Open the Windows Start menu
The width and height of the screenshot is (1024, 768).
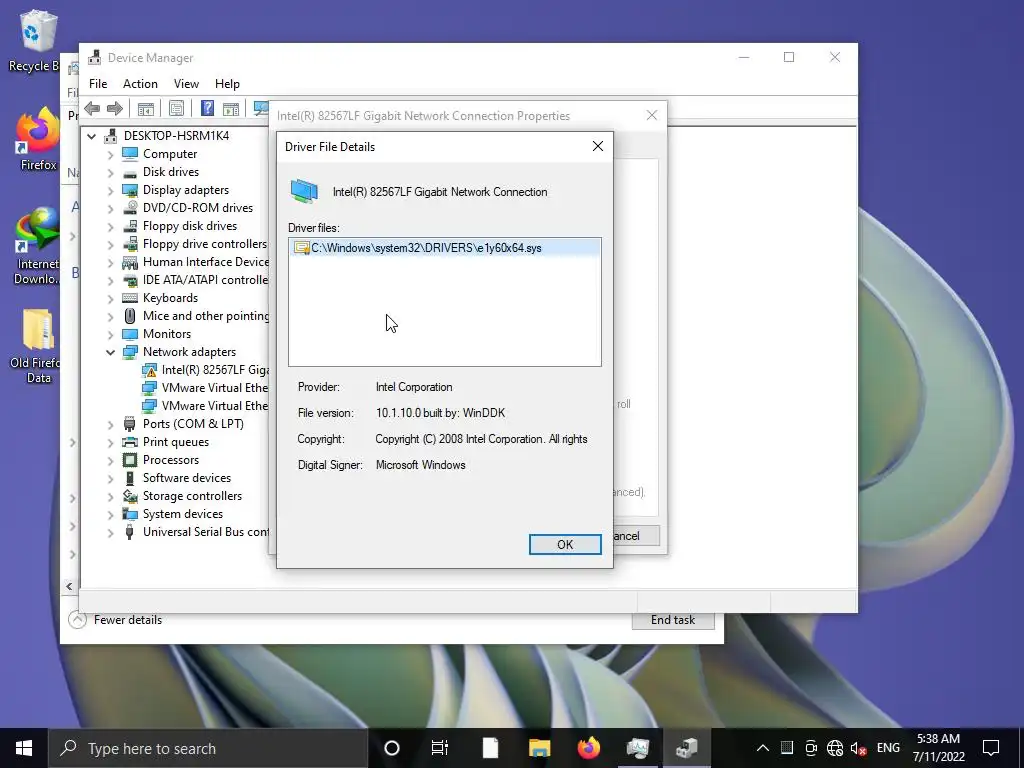(24, 748)
